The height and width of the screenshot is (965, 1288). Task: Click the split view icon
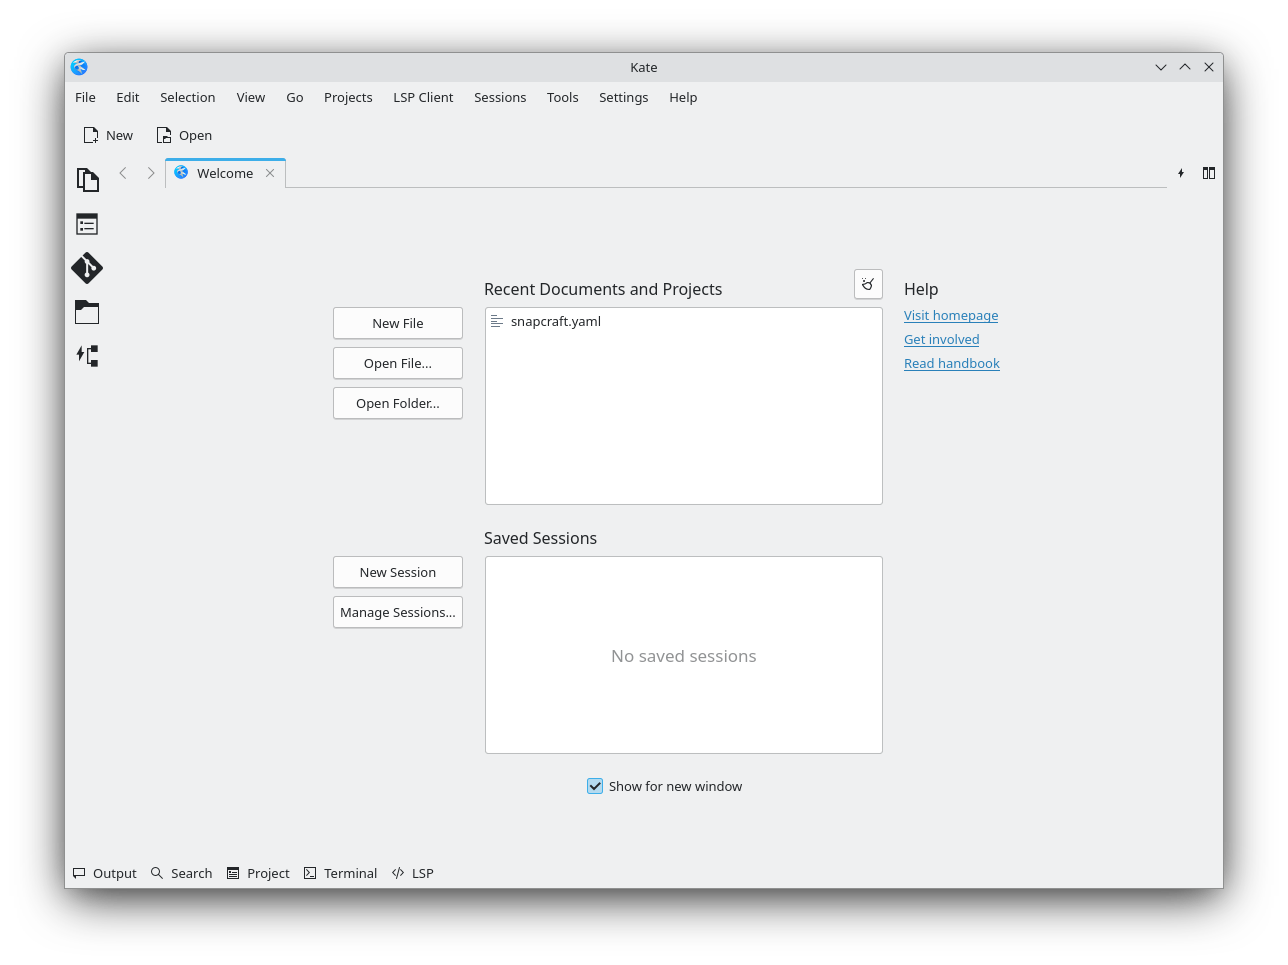click(x=1209, y=173)
